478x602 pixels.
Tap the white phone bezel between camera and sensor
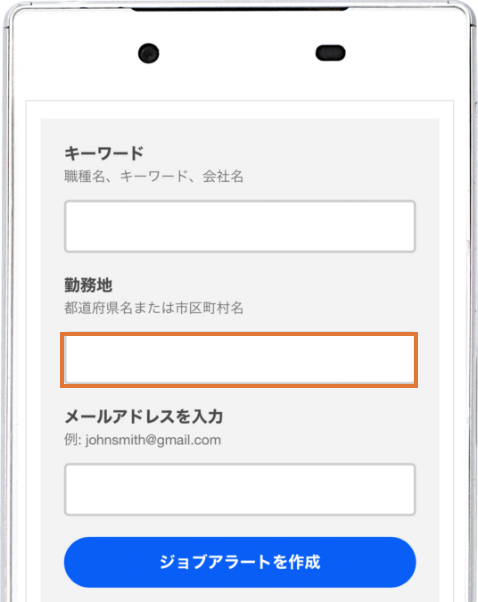click(237, 53)
